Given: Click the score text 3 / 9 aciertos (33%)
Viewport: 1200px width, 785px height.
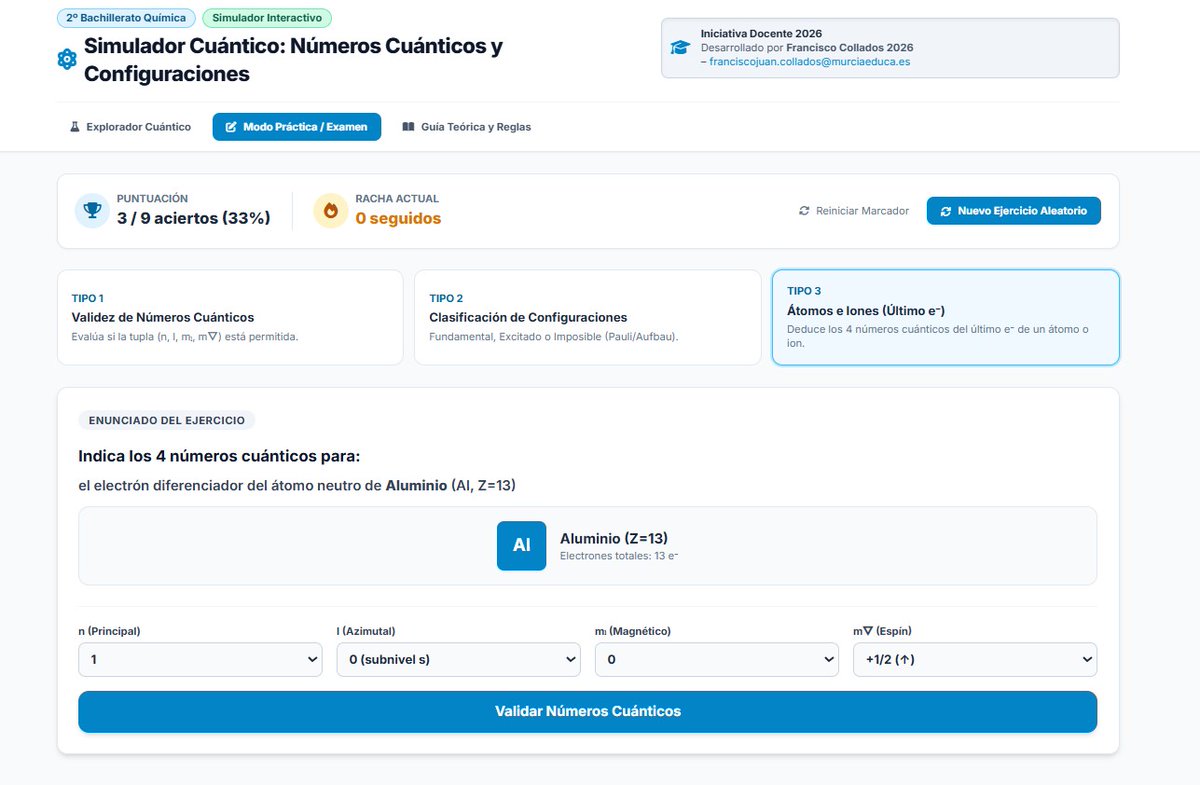Looking at the screenshot, I should [x=194, y=218].
